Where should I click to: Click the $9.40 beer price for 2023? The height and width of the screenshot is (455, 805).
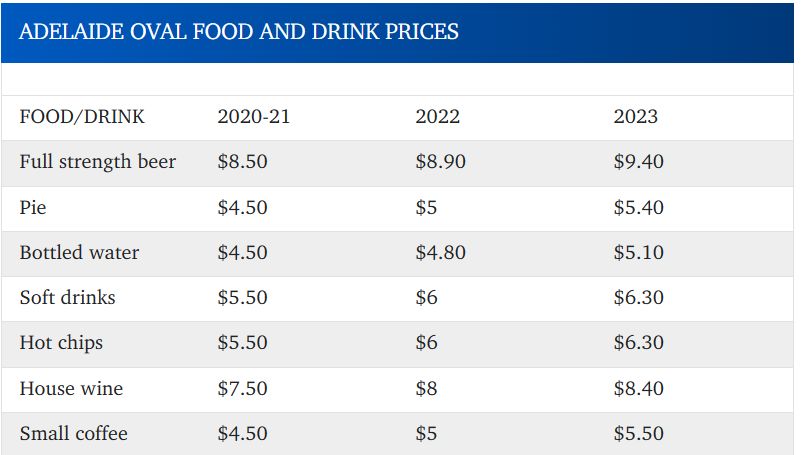(639, 162)
